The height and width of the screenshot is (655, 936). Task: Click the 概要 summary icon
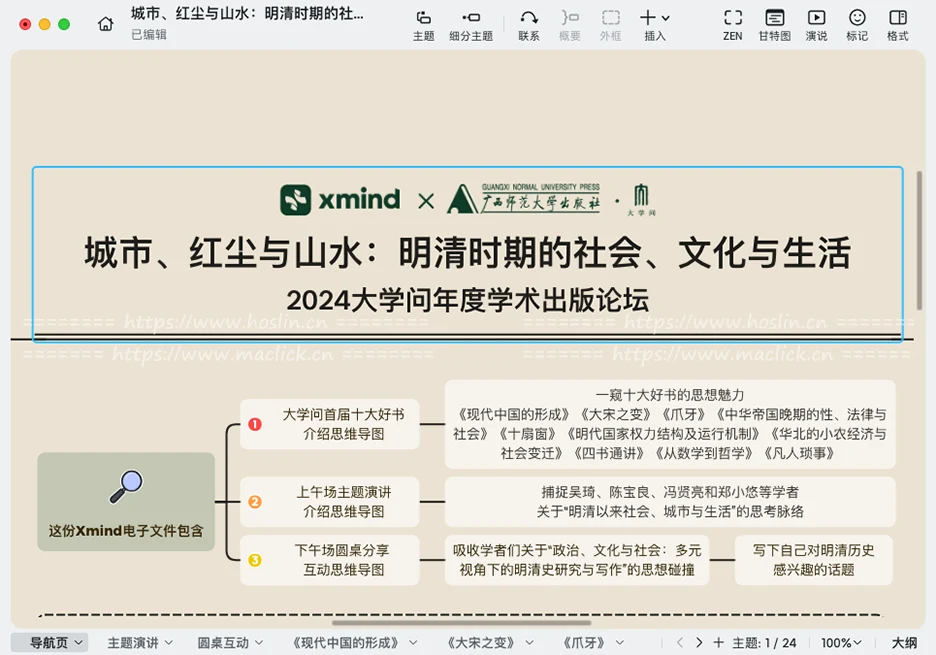(x=569, y=25)
